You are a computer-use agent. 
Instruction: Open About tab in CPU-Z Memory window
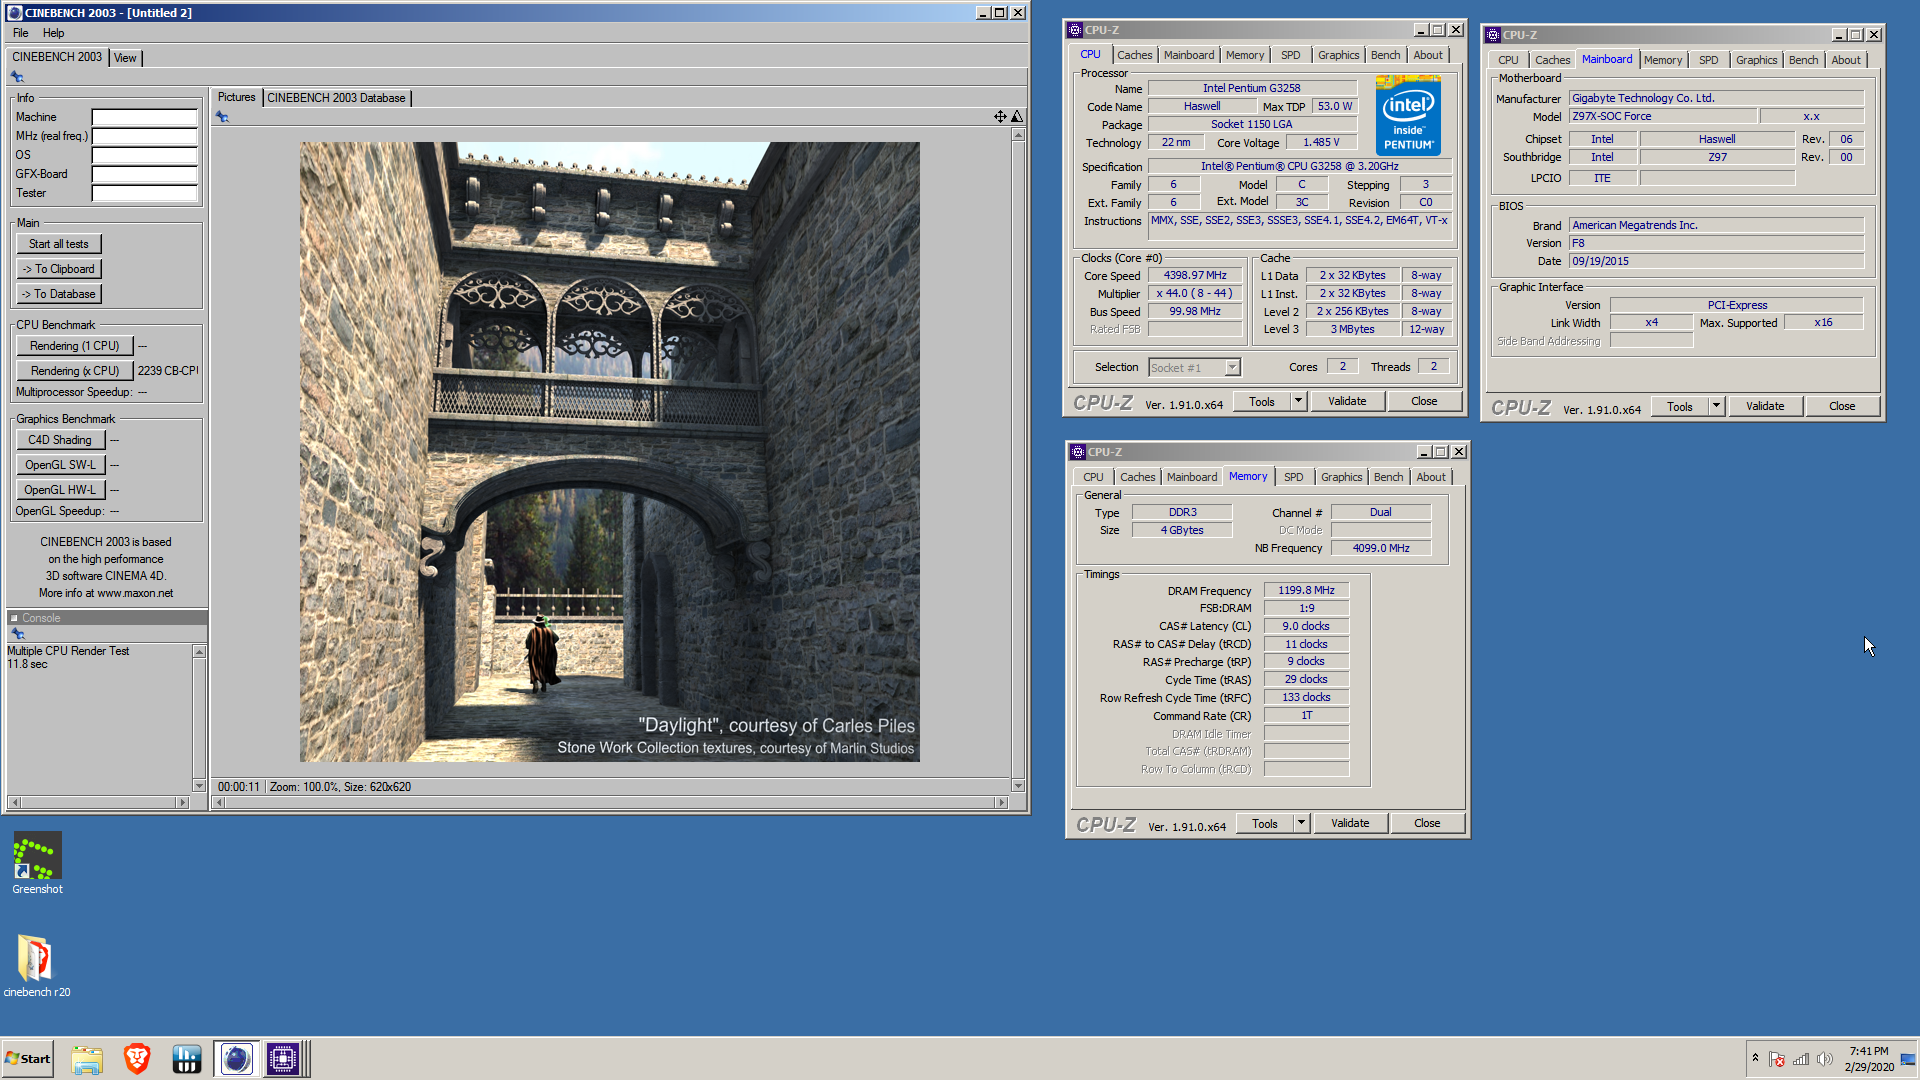(x=1431, y=477)
